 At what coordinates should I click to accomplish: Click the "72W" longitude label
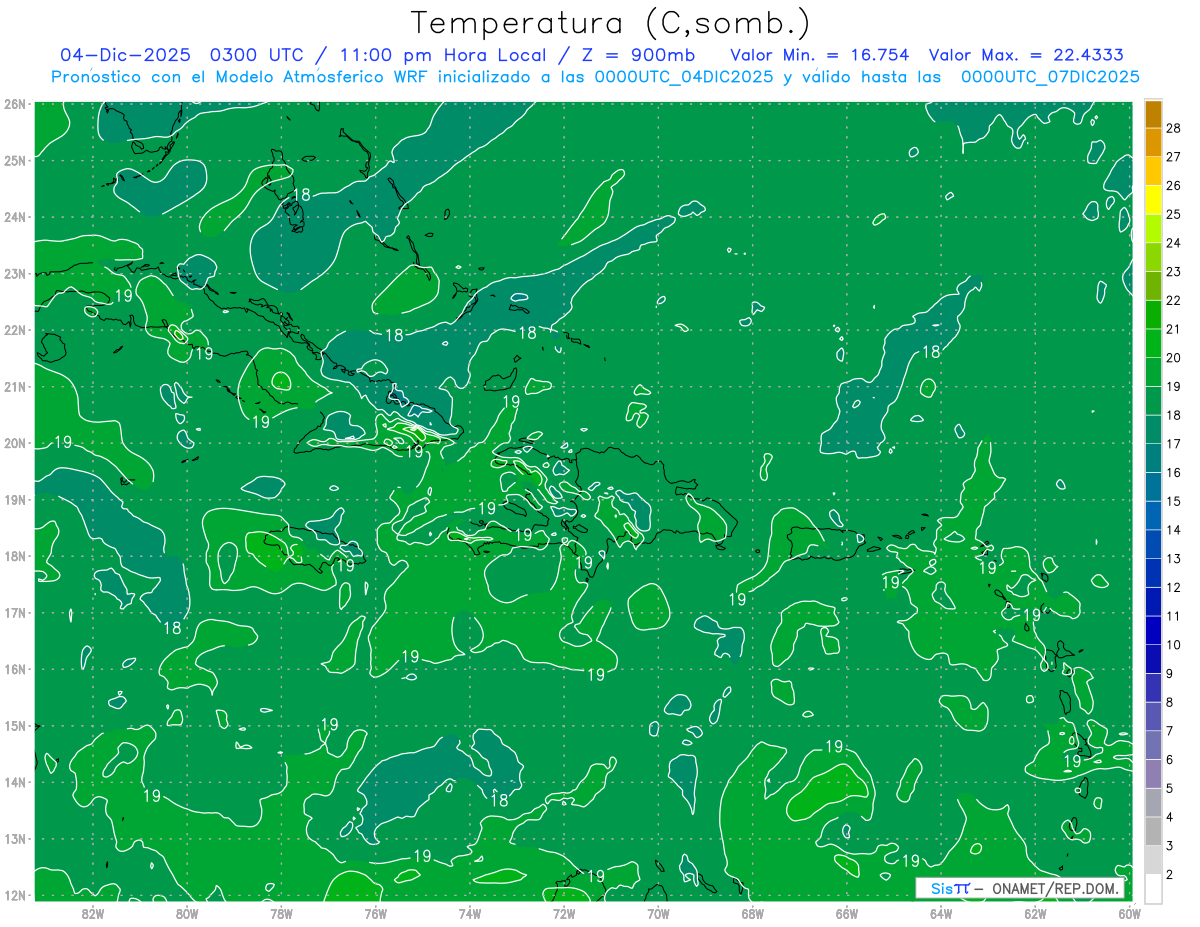click(564, 913)
